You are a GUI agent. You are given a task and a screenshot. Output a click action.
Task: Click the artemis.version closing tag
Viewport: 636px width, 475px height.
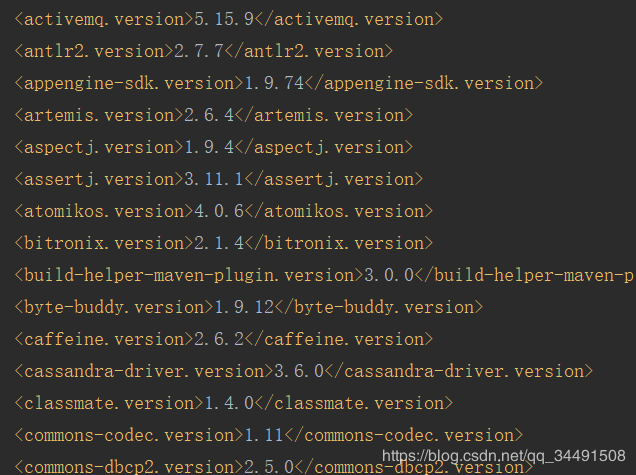[x=324, y=115]
